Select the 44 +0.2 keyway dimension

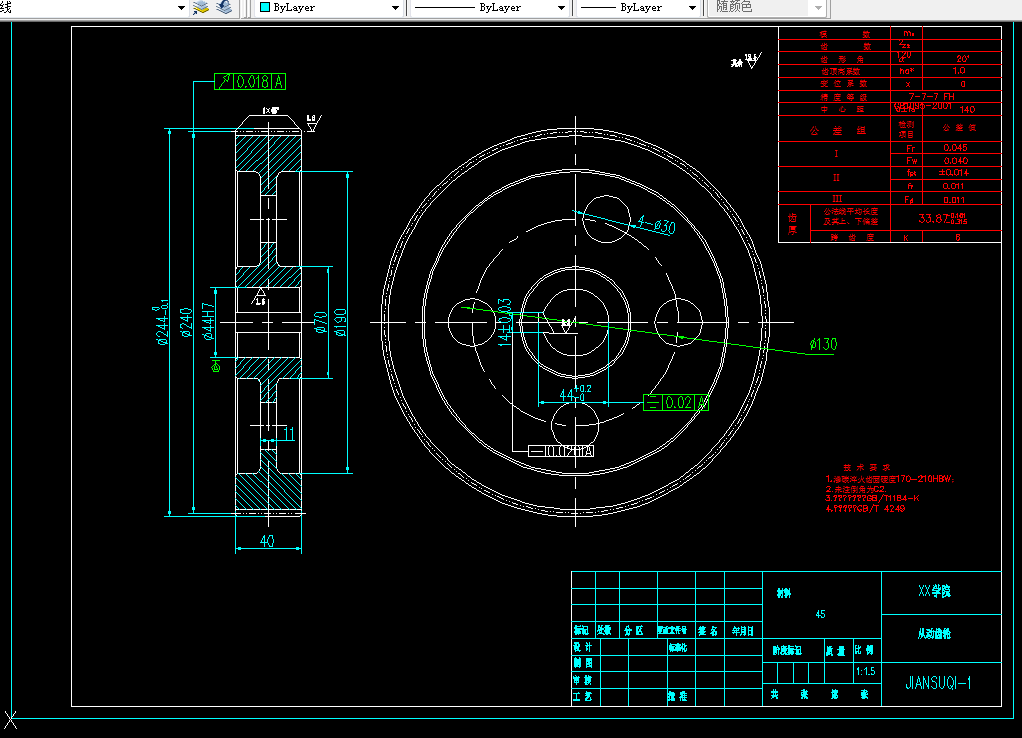(575, 393)
